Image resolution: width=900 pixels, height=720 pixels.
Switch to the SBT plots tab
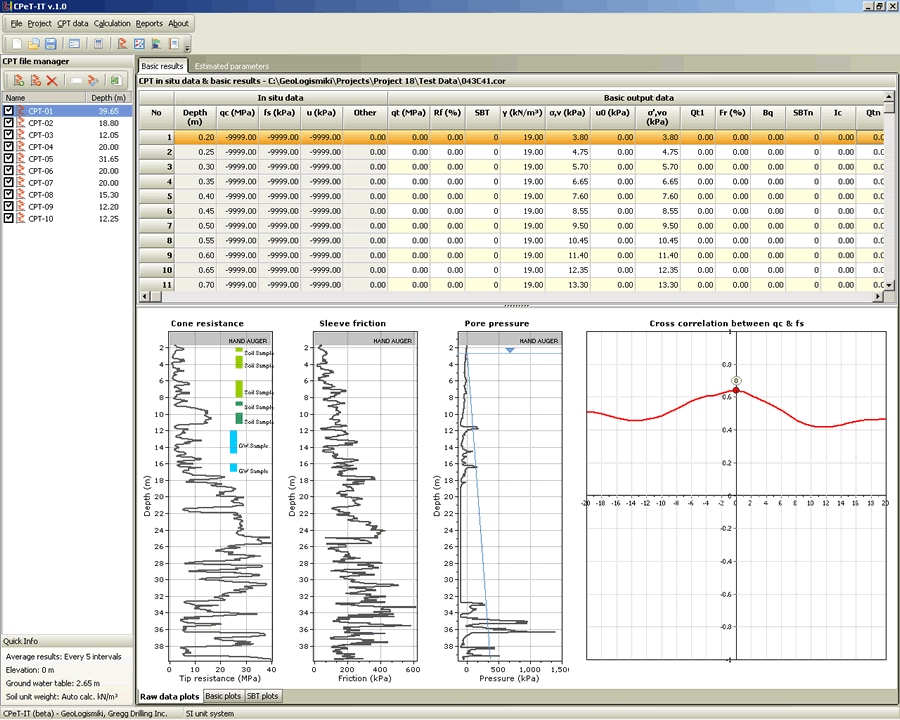tap(262, 696)
